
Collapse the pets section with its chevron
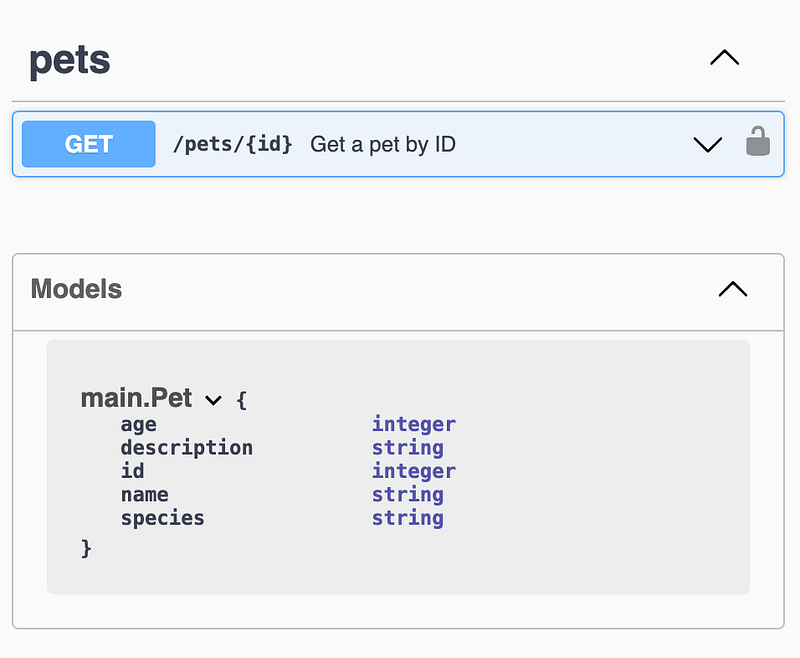pos(724,58)
